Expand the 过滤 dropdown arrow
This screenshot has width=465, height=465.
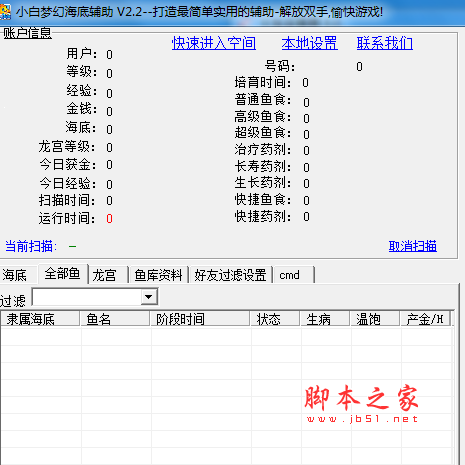click(149, 297)
